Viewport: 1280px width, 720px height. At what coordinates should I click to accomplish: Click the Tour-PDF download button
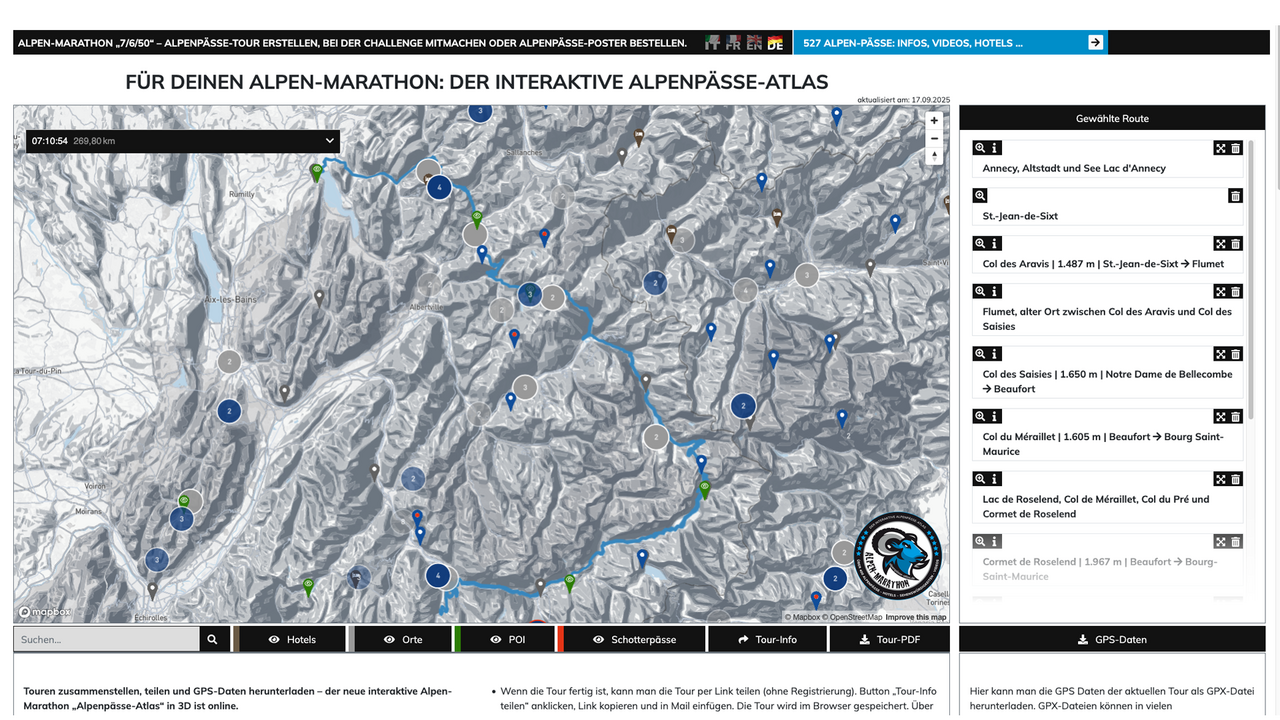point(889,639)
